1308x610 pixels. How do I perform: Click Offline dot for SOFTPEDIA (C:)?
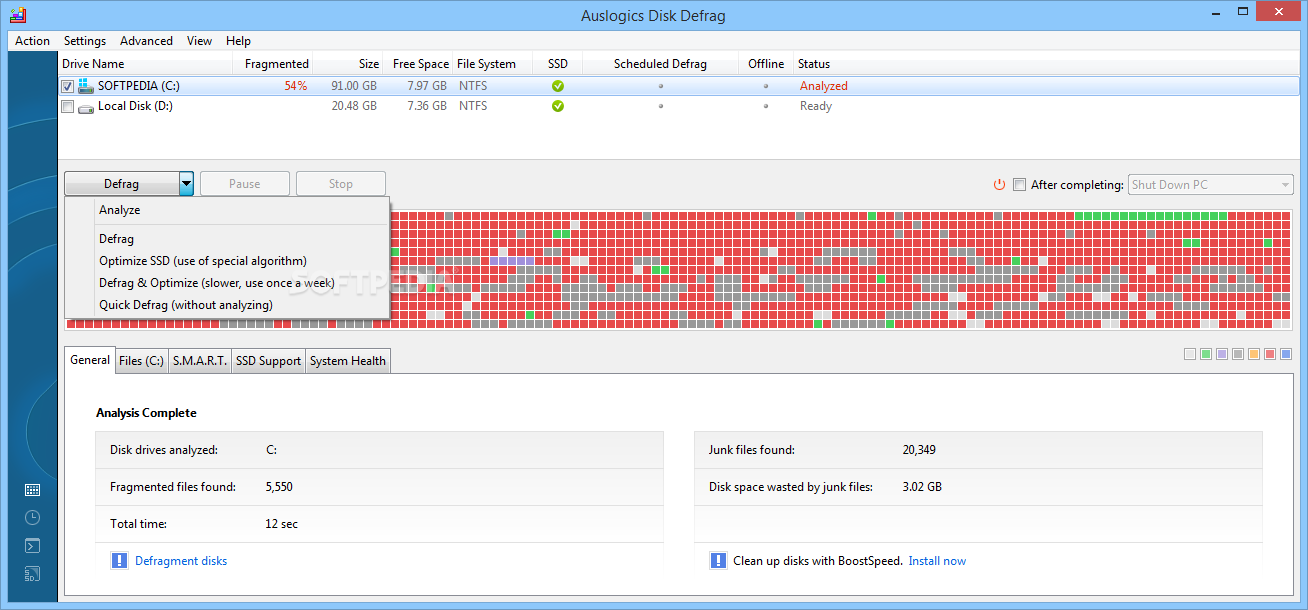click(766, 86)
